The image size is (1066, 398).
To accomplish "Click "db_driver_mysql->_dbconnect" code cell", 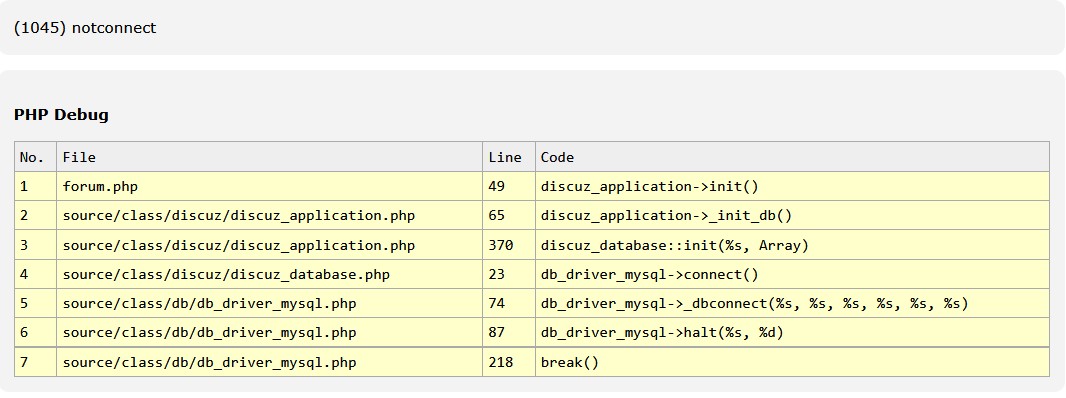I will [x=792, y=303].
